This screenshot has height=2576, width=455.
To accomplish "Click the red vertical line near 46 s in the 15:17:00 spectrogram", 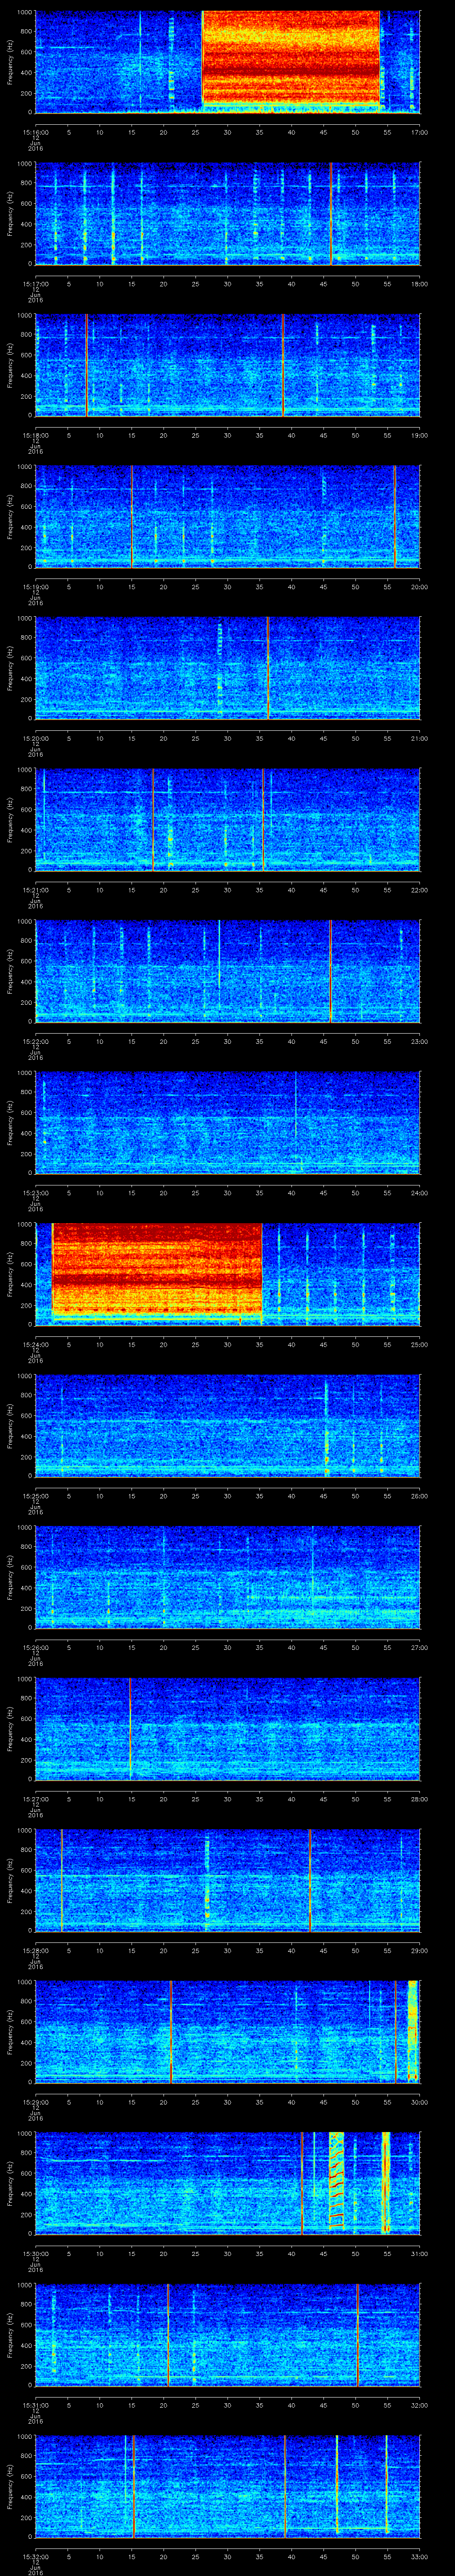I will pos(331,213).
